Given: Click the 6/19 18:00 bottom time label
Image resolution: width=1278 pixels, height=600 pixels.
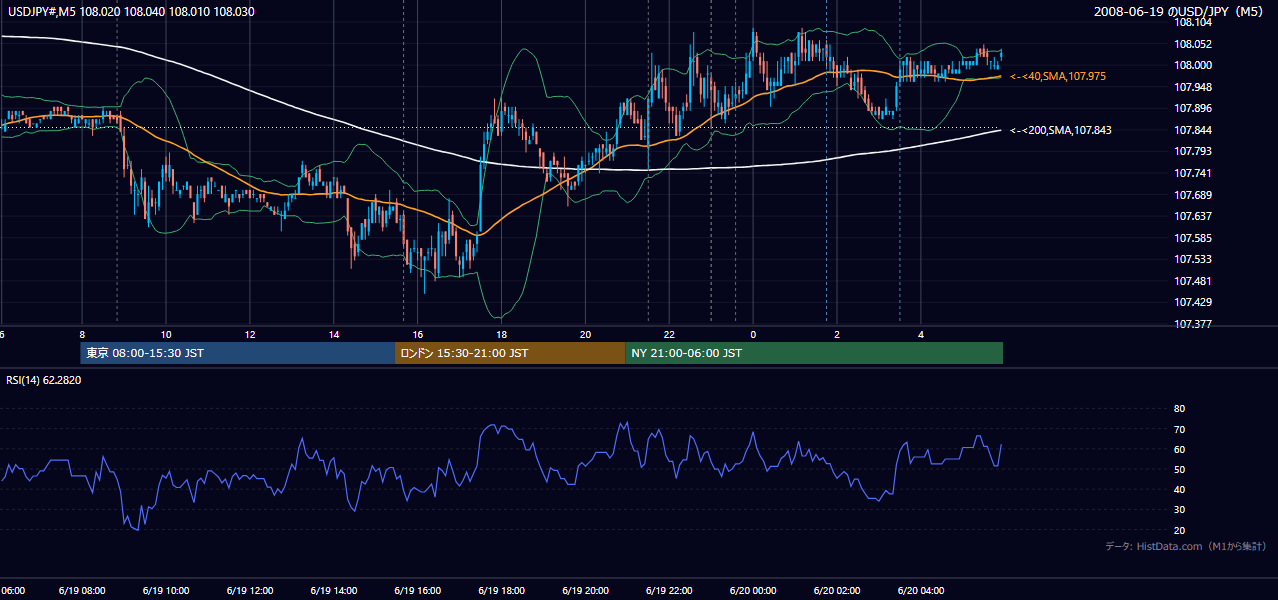Looking at the screenshot, I should click(502, 591).
